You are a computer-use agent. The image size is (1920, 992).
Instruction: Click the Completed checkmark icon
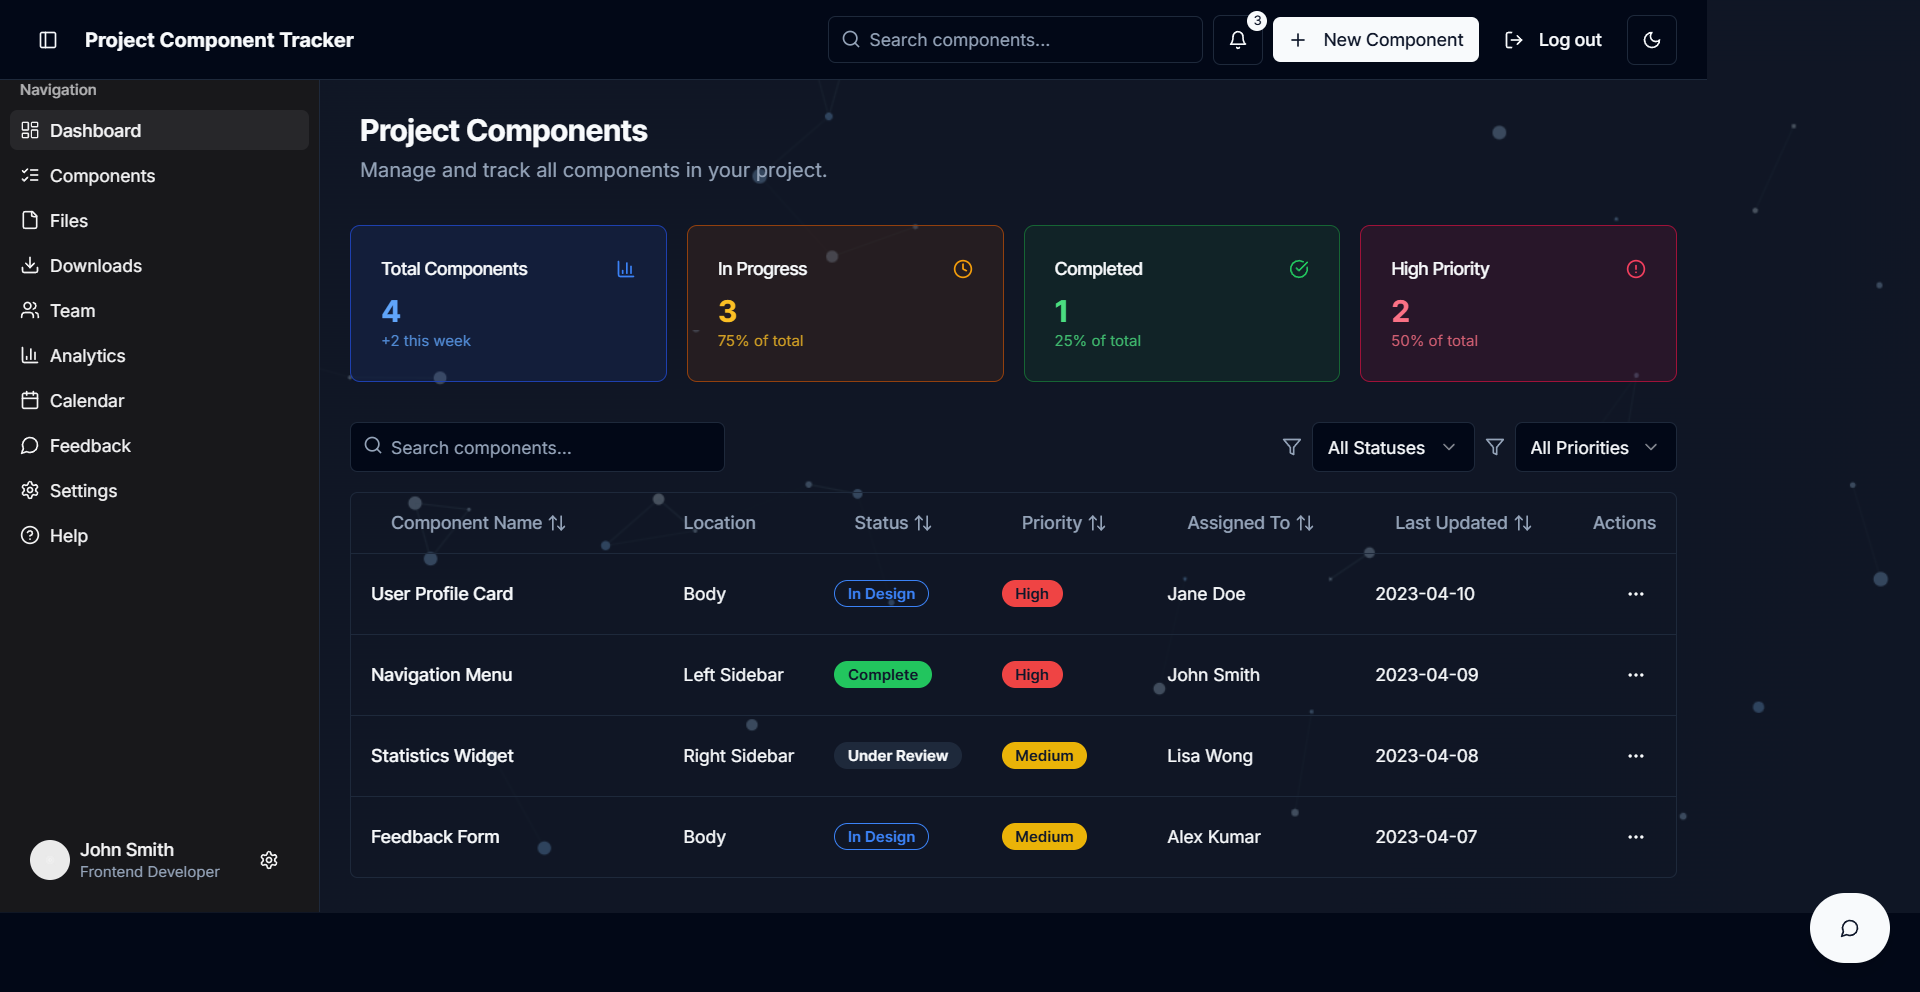point(1299,269)
